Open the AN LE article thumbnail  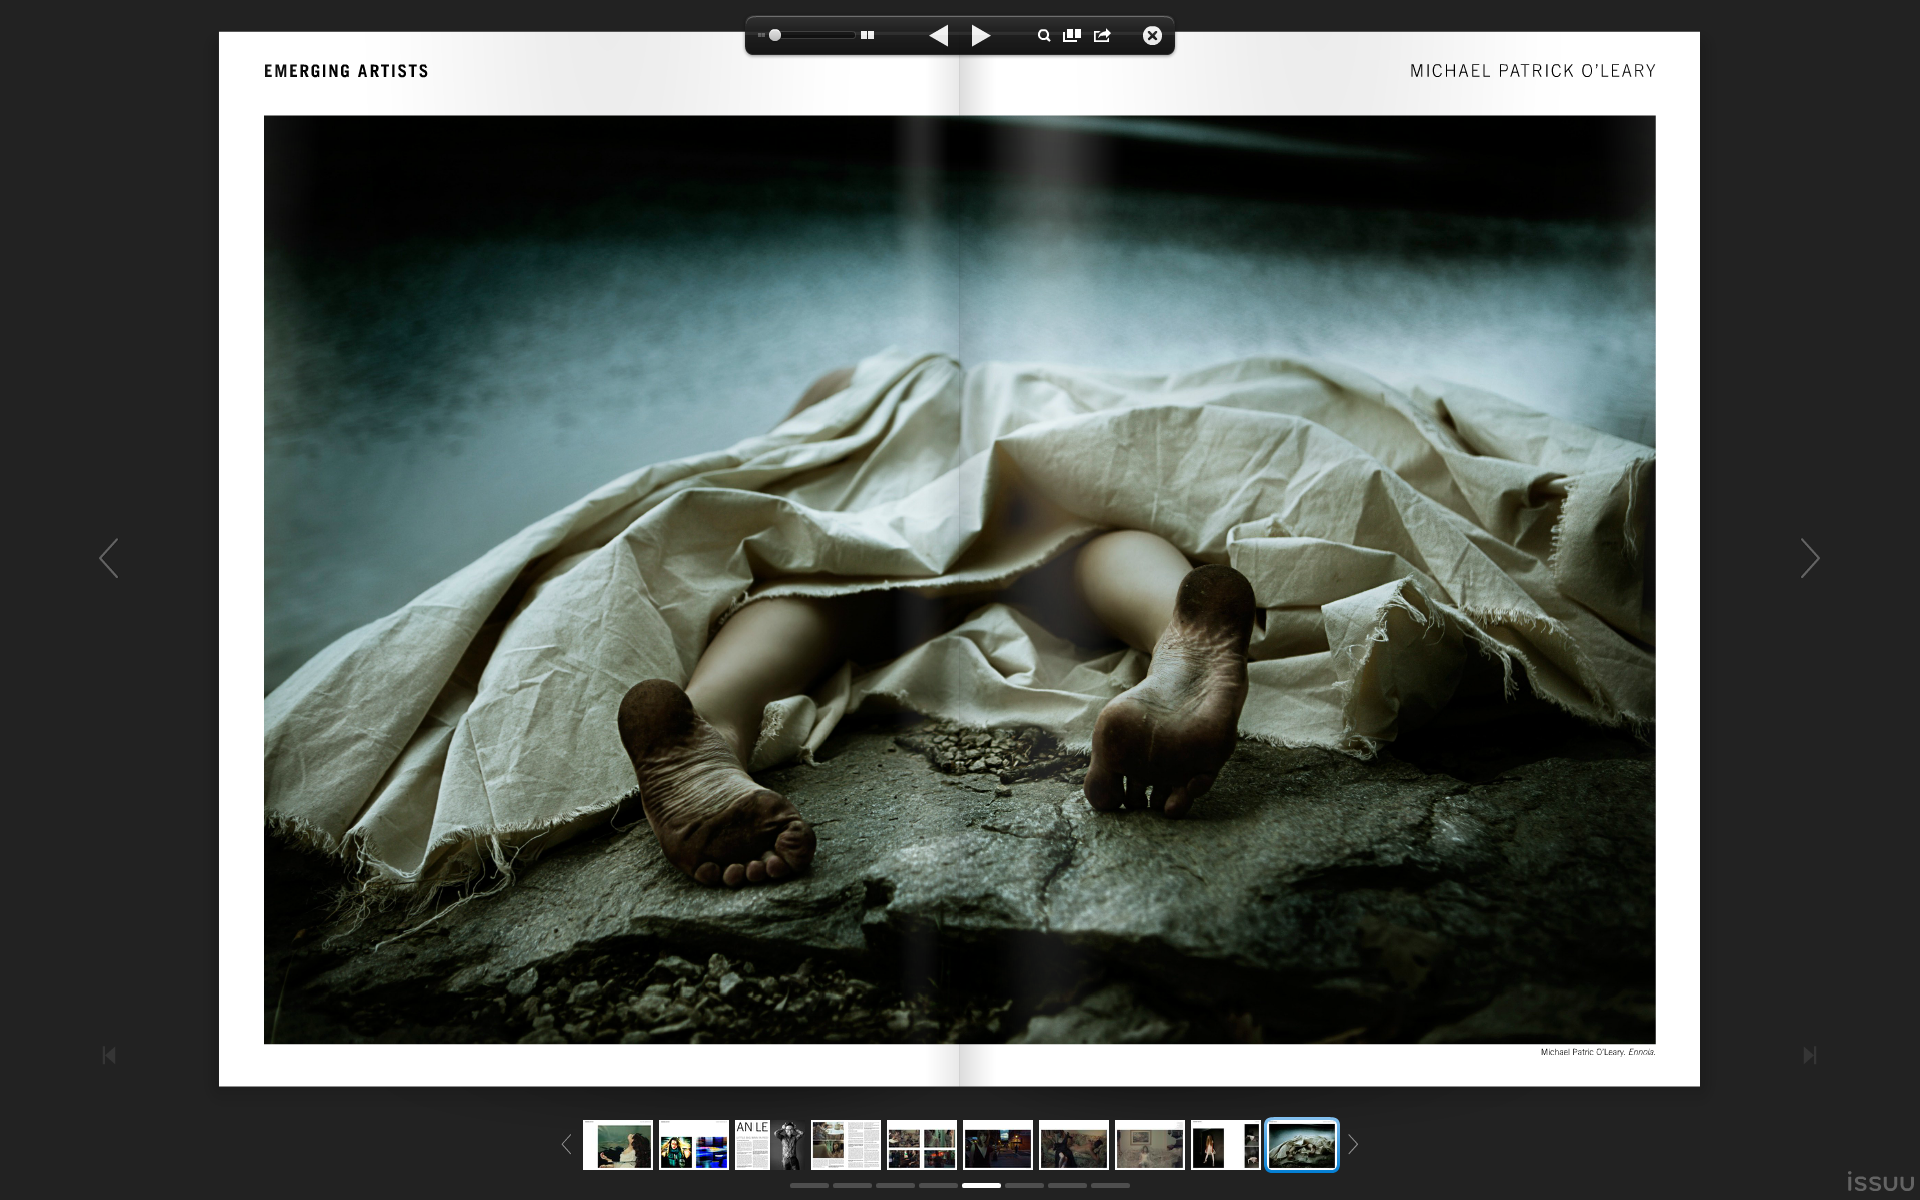click(x=769, y=1145)
